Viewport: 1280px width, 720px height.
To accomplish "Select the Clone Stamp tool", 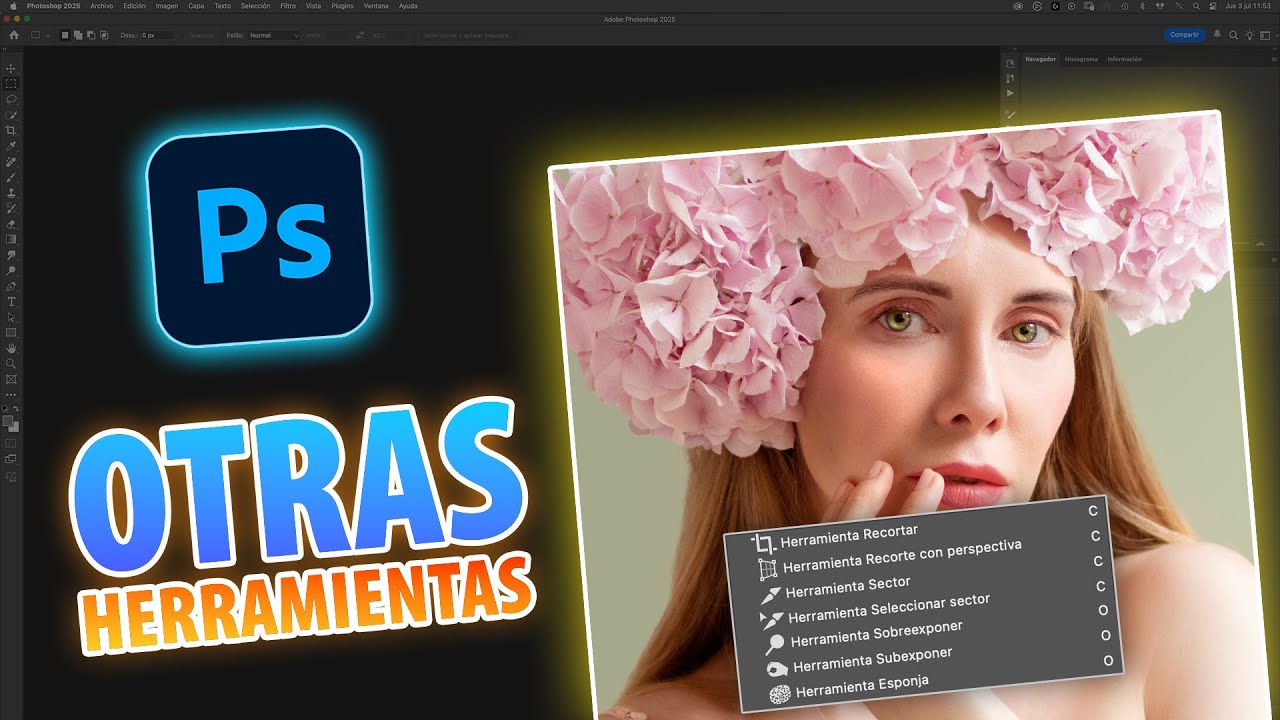I will click(12, 193).
